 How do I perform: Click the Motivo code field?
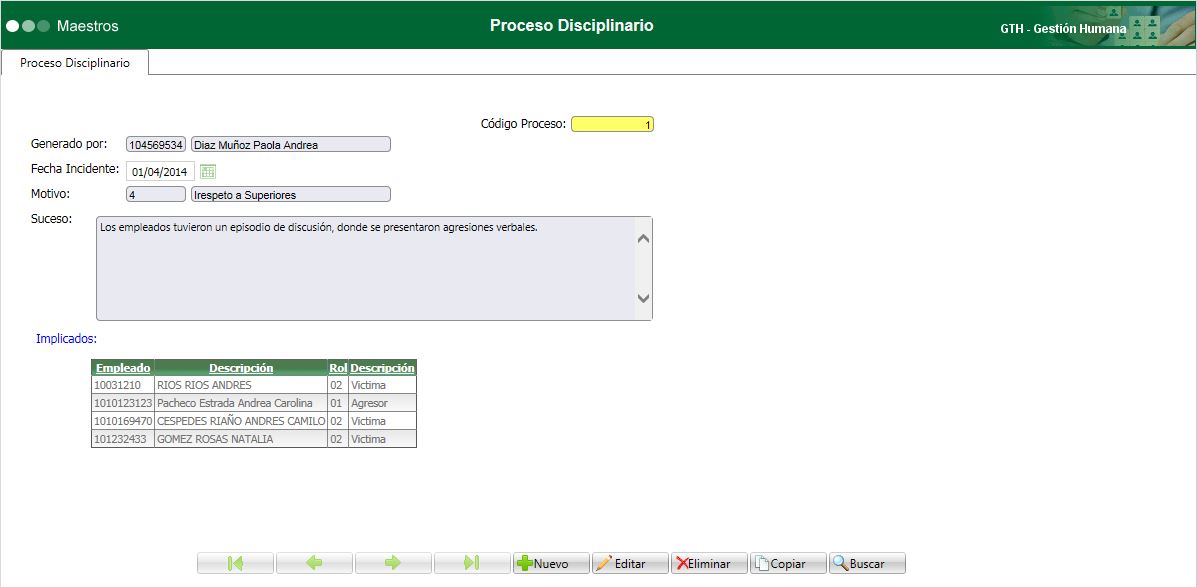point(156,195)
